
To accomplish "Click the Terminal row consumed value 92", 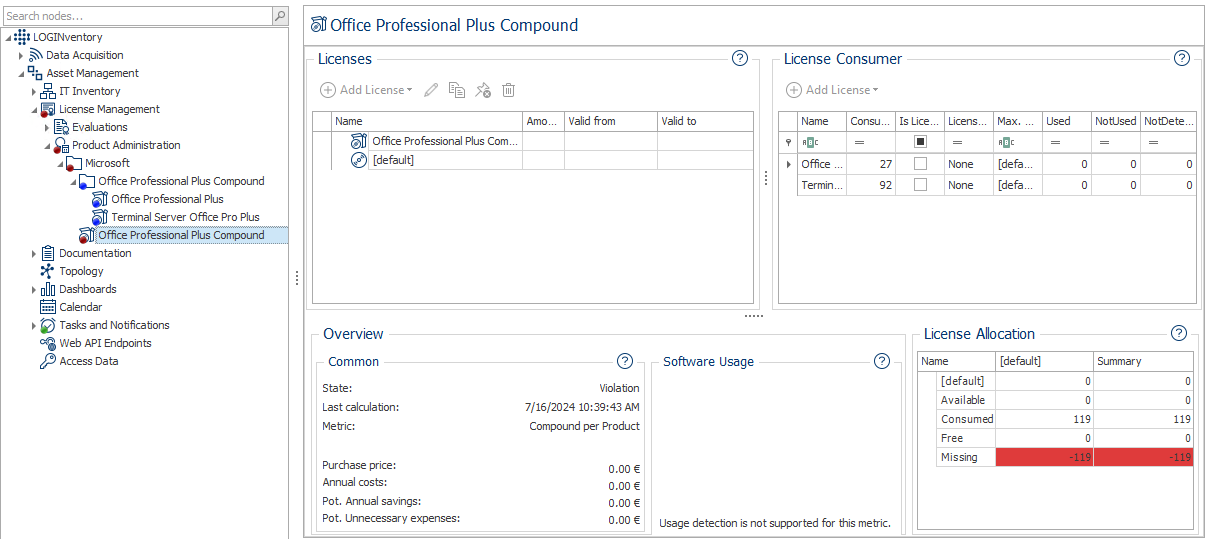I will [871, 185].
